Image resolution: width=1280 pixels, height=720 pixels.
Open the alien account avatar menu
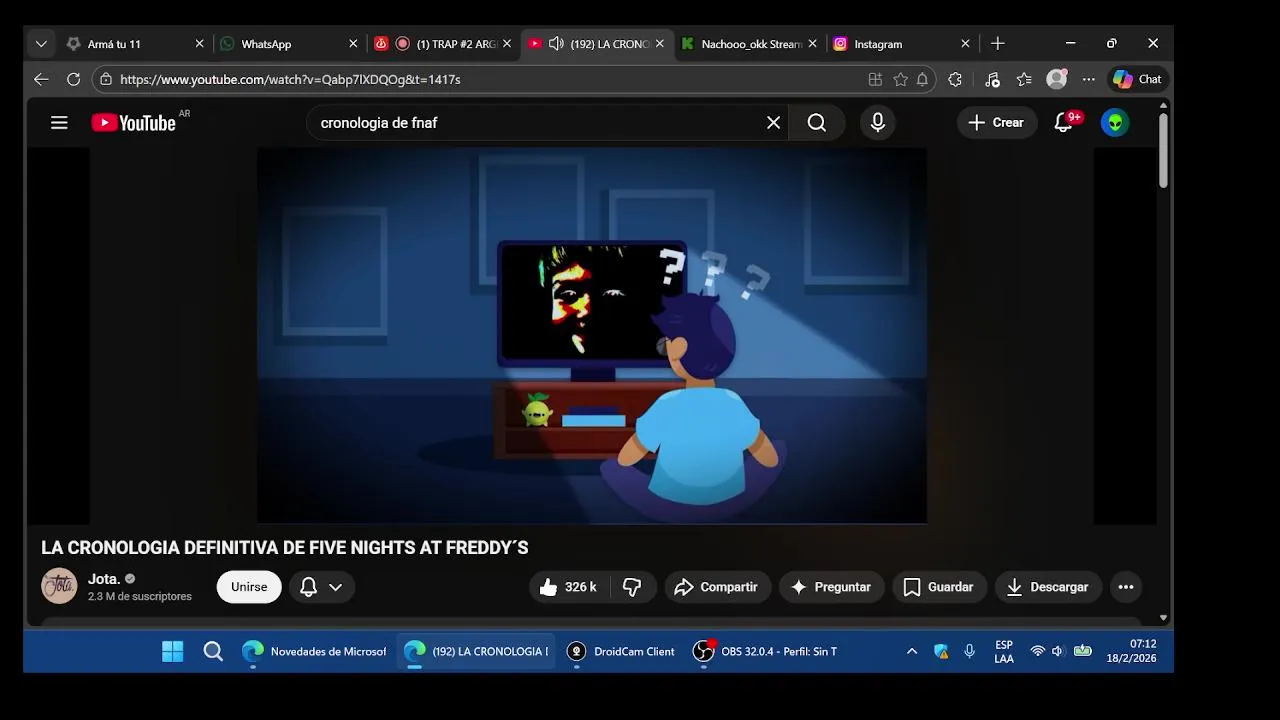(x=1115, y=123)
